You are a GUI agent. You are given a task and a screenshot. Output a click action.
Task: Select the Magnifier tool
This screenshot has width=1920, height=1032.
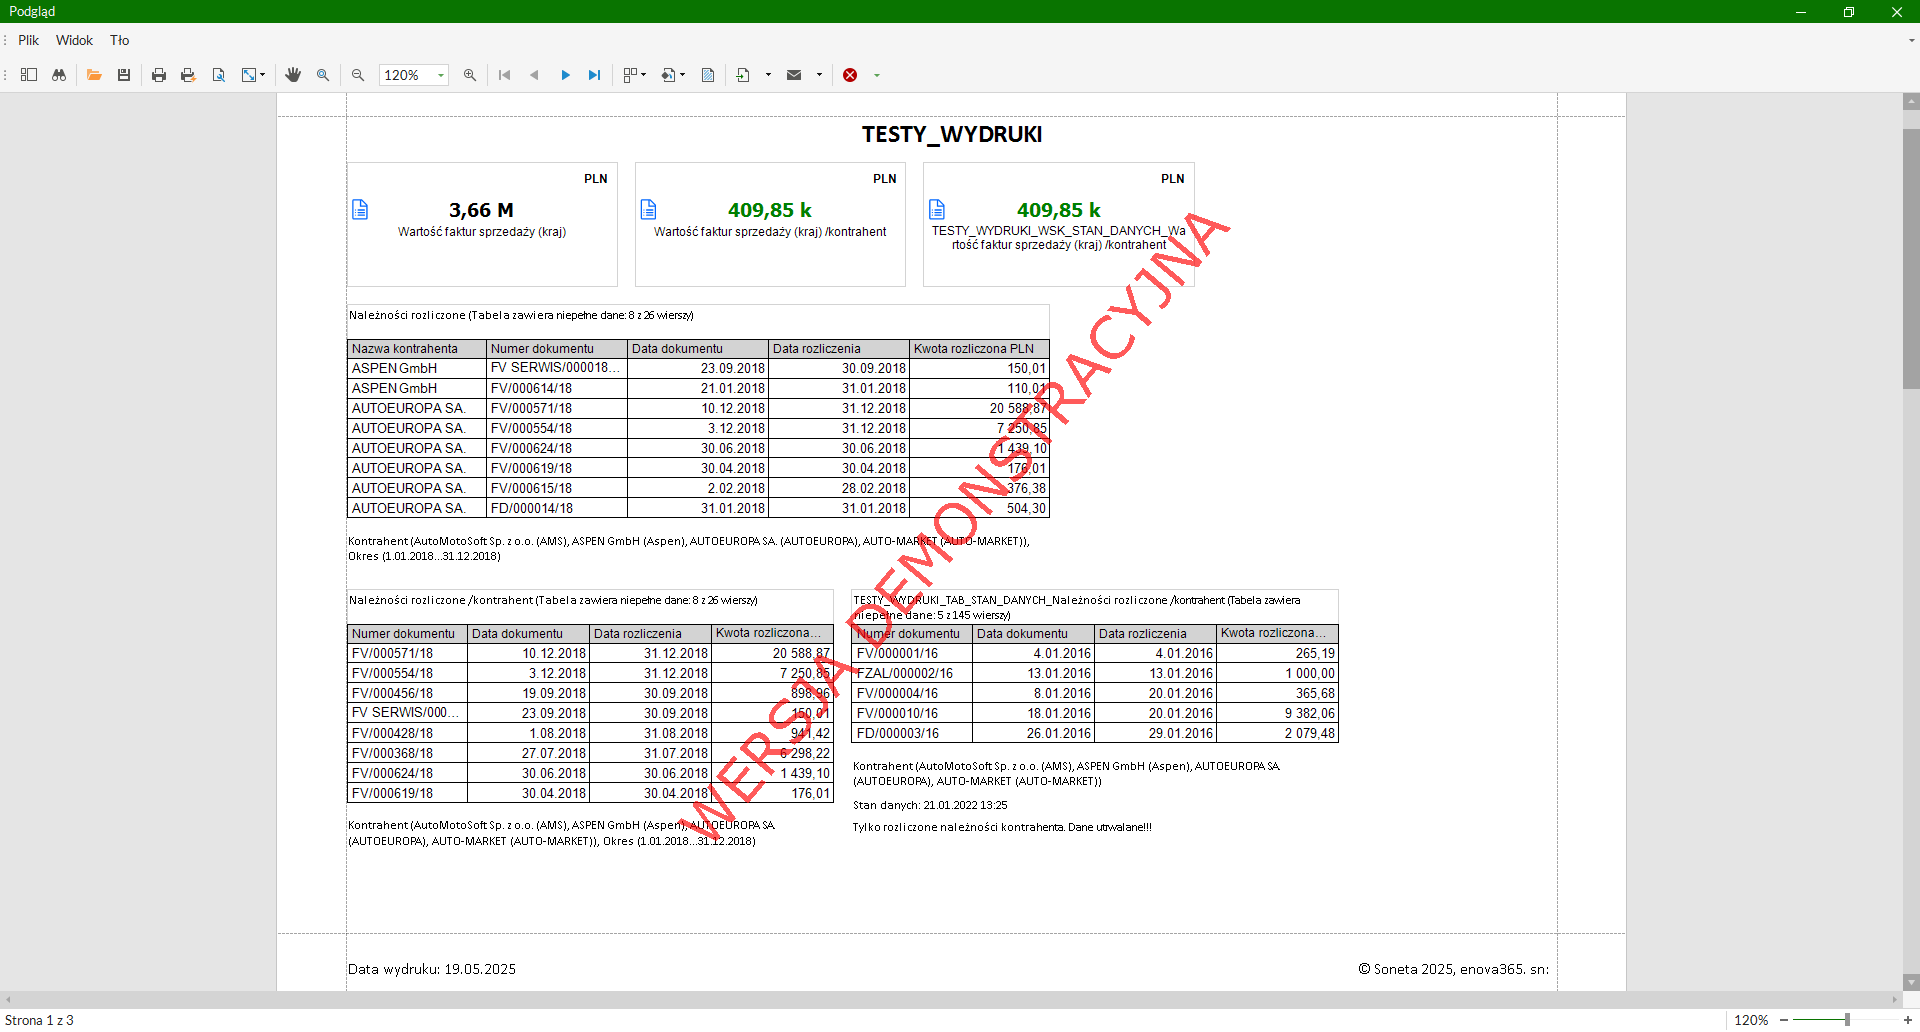pyautogui.click(x=323, y=75)
